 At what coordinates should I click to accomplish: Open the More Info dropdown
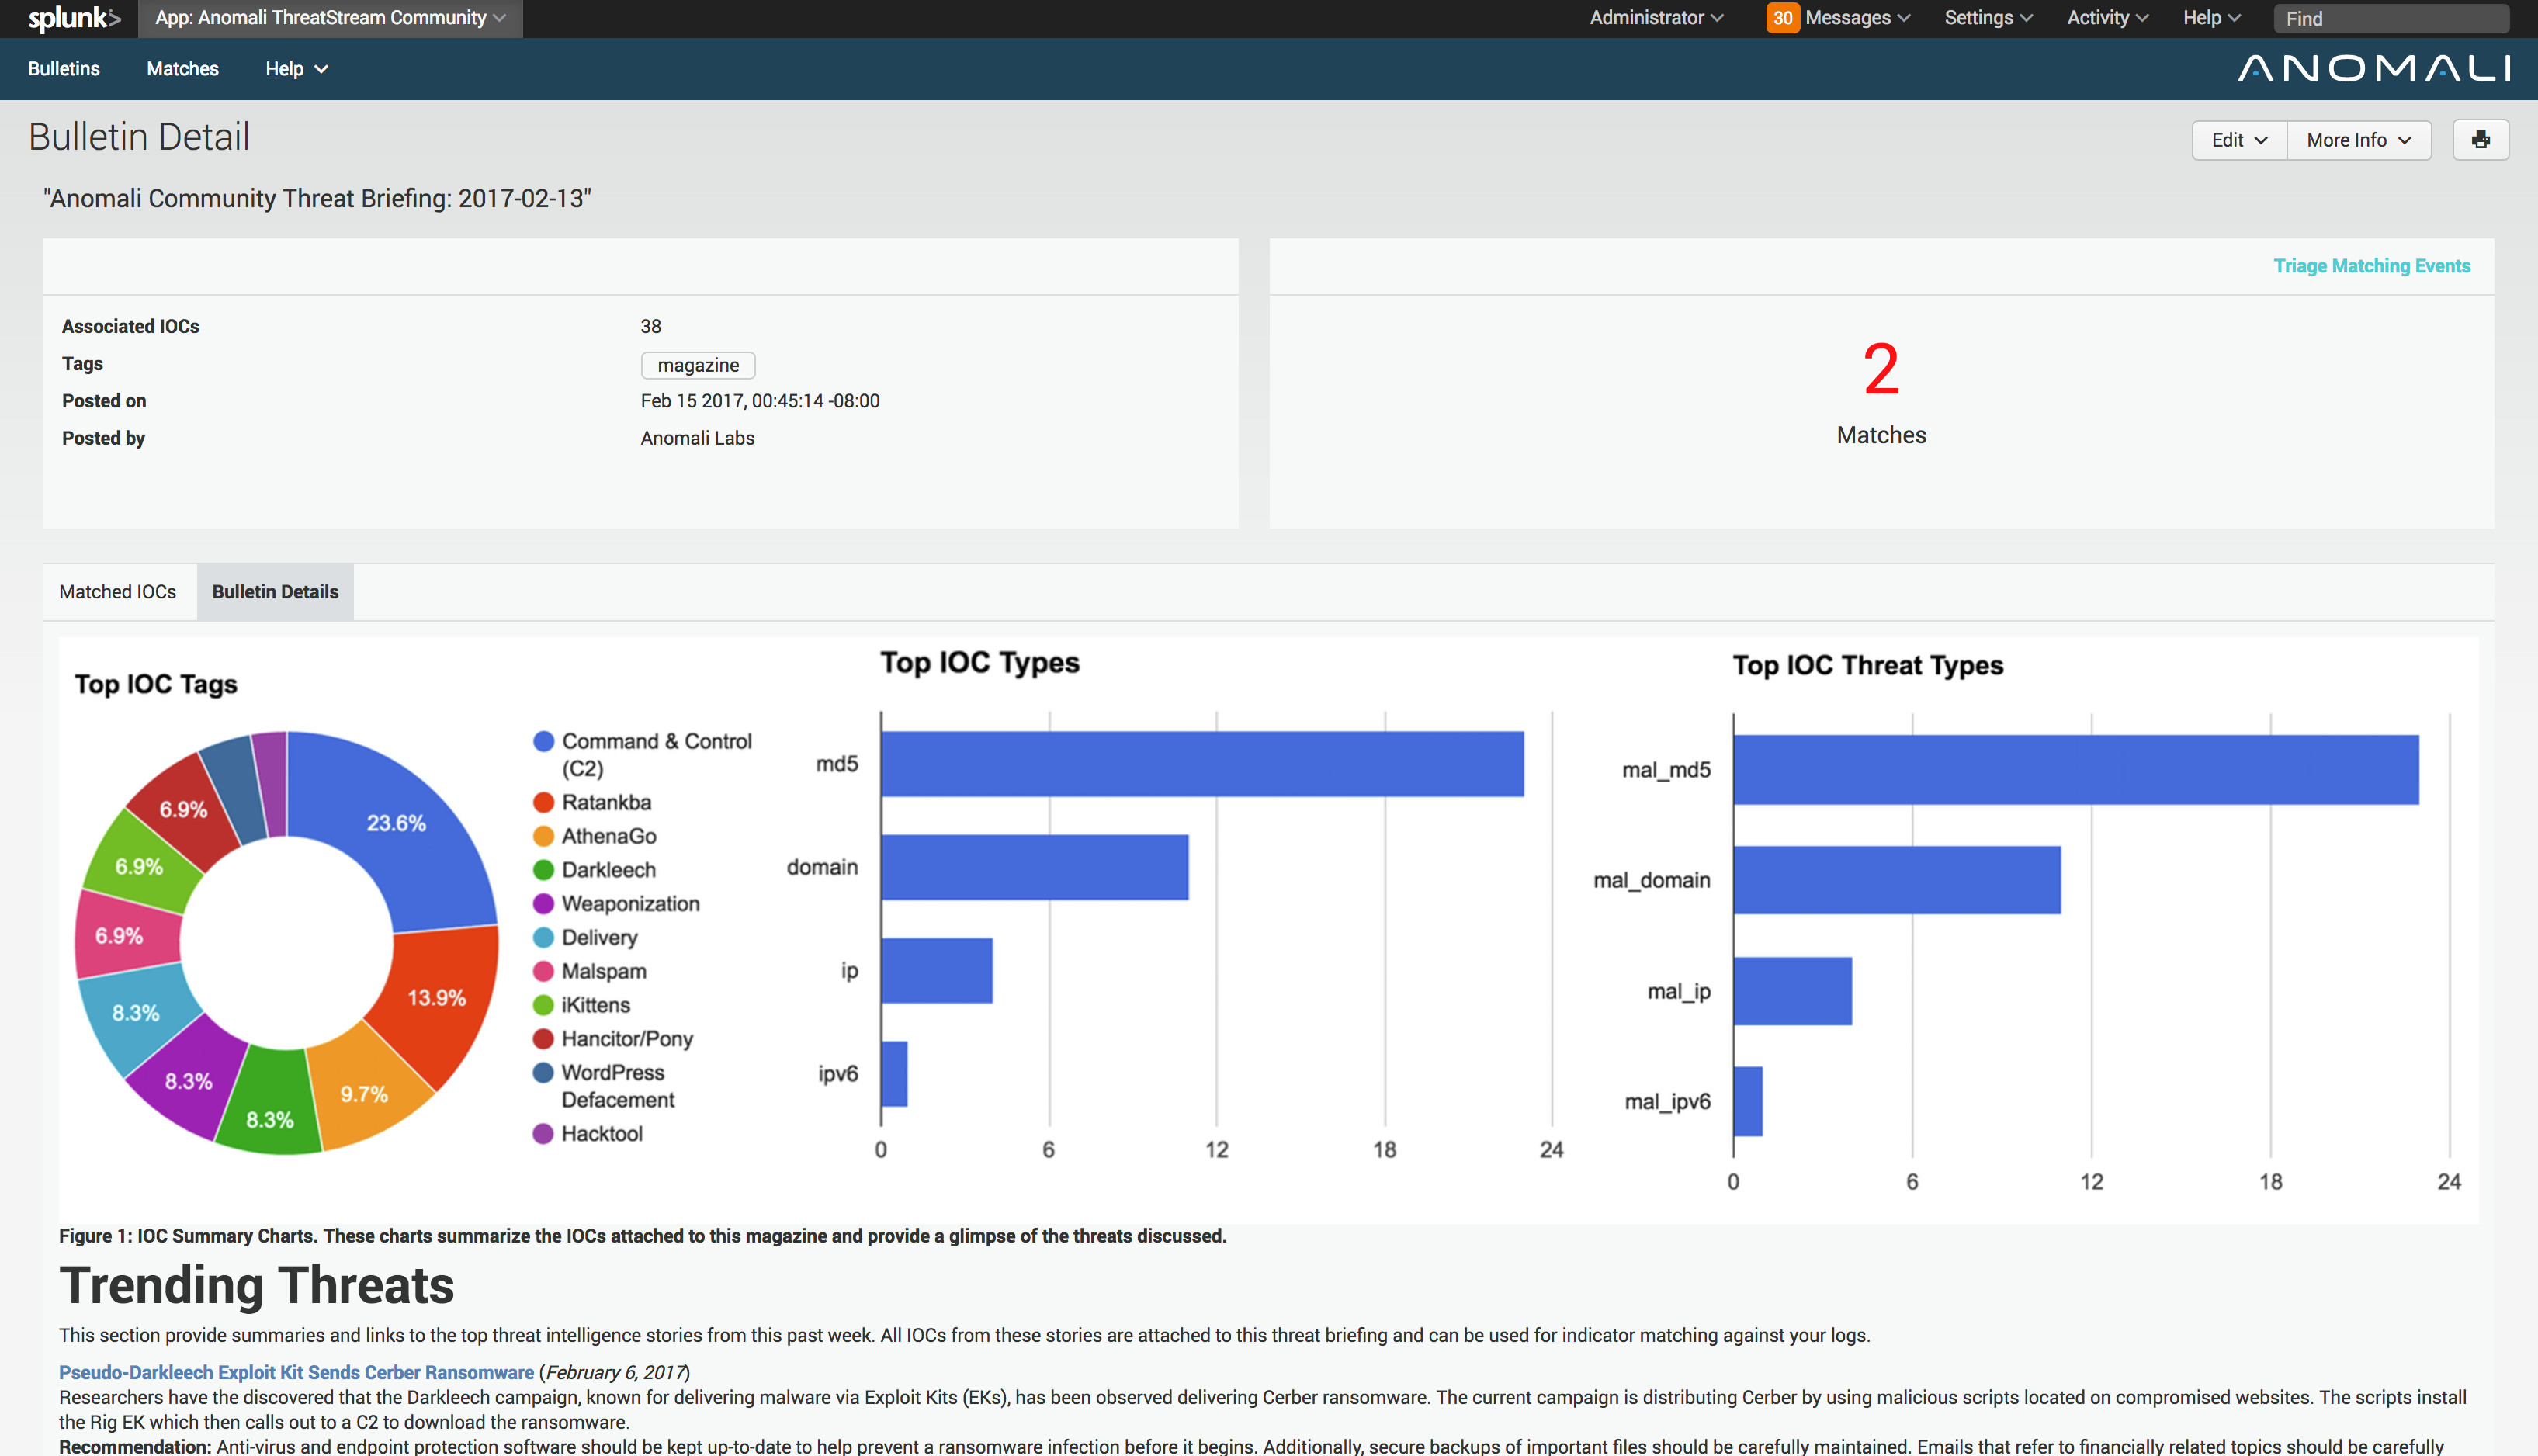2358,140
